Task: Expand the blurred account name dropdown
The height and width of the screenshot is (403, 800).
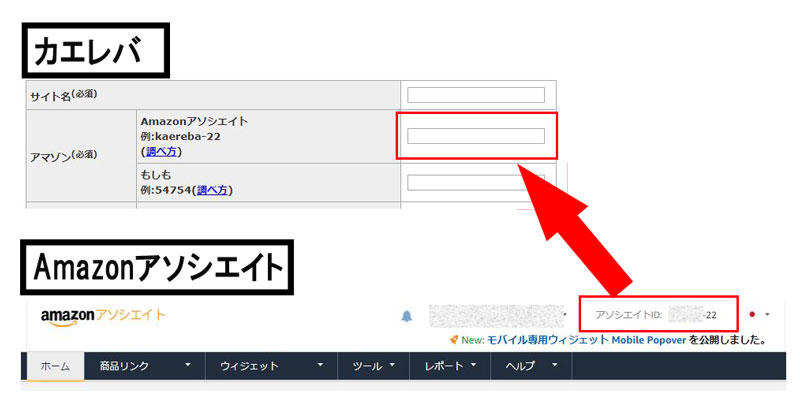Action: point(565,315)
